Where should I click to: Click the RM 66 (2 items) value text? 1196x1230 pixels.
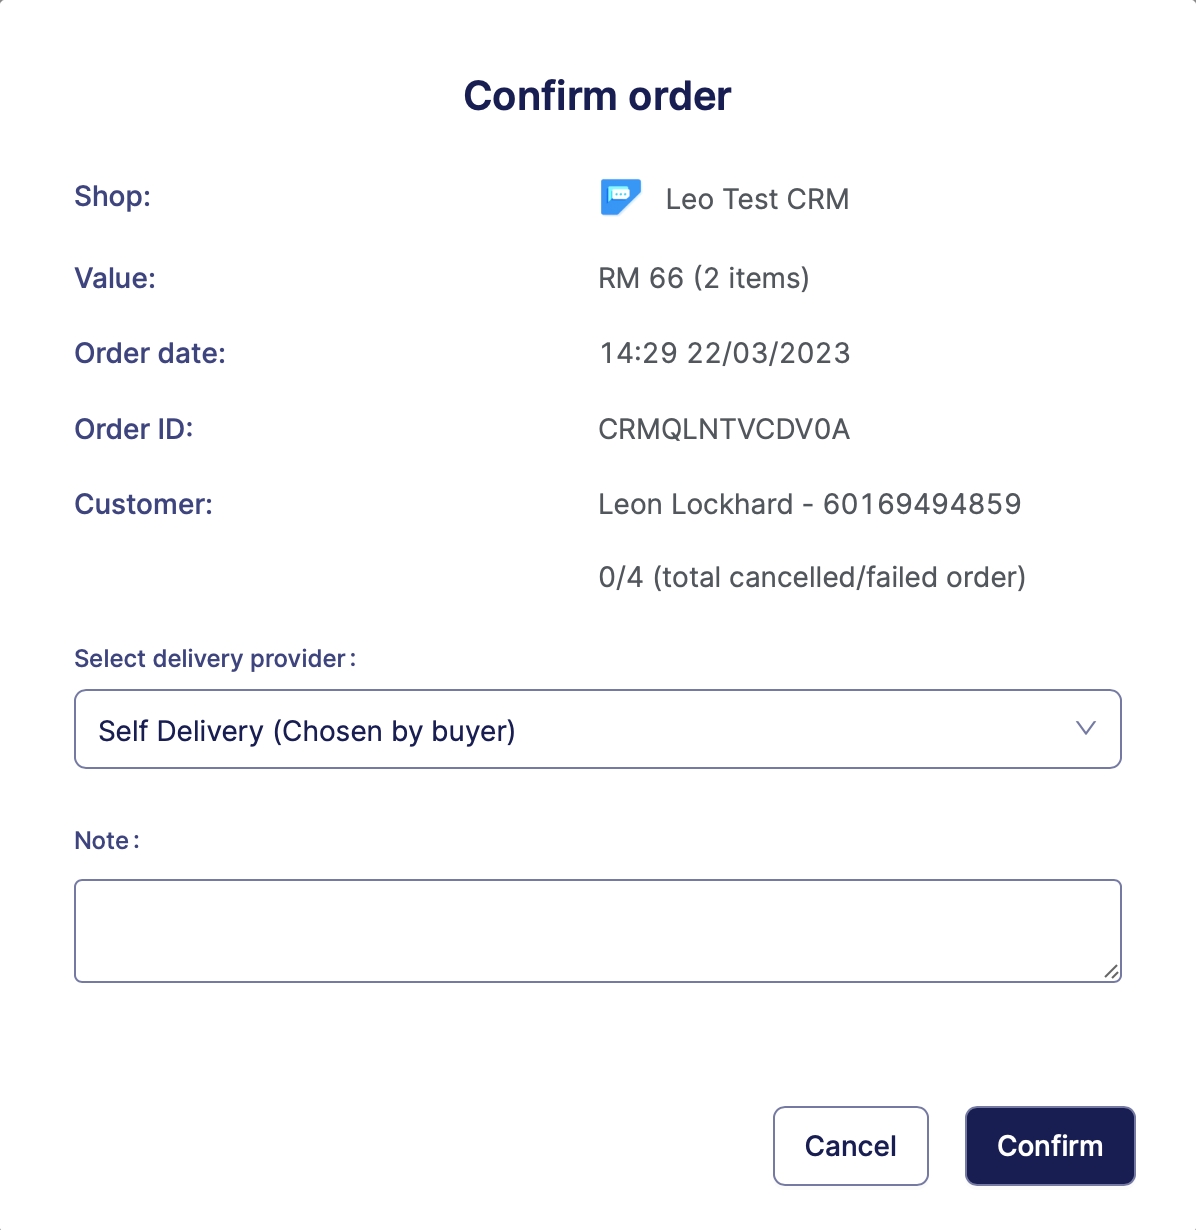click(x=703, y=278)
